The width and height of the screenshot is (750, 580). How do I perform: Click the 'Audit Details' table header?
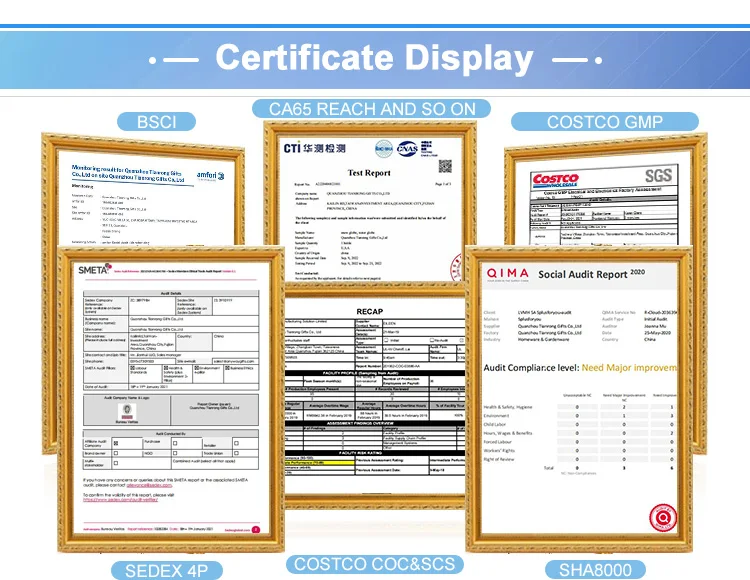pos(171,293)
